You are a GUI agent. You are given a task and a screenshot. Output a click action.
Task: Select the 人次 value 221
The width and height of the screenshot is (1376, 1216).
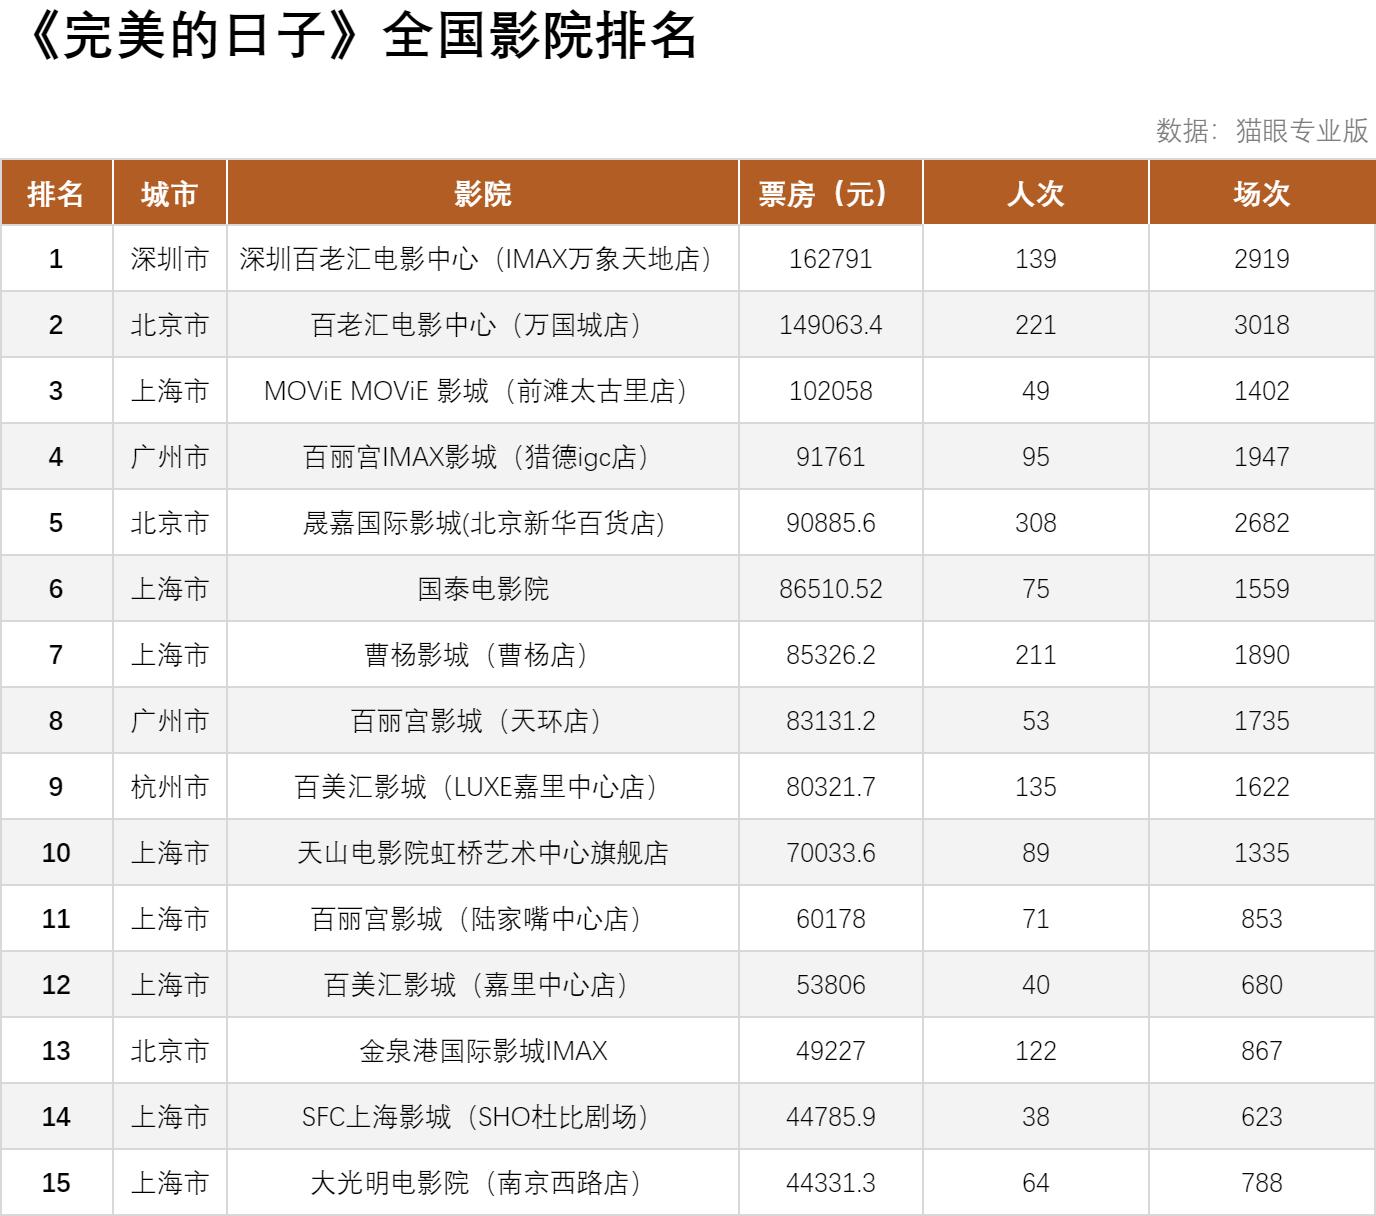1036,325
